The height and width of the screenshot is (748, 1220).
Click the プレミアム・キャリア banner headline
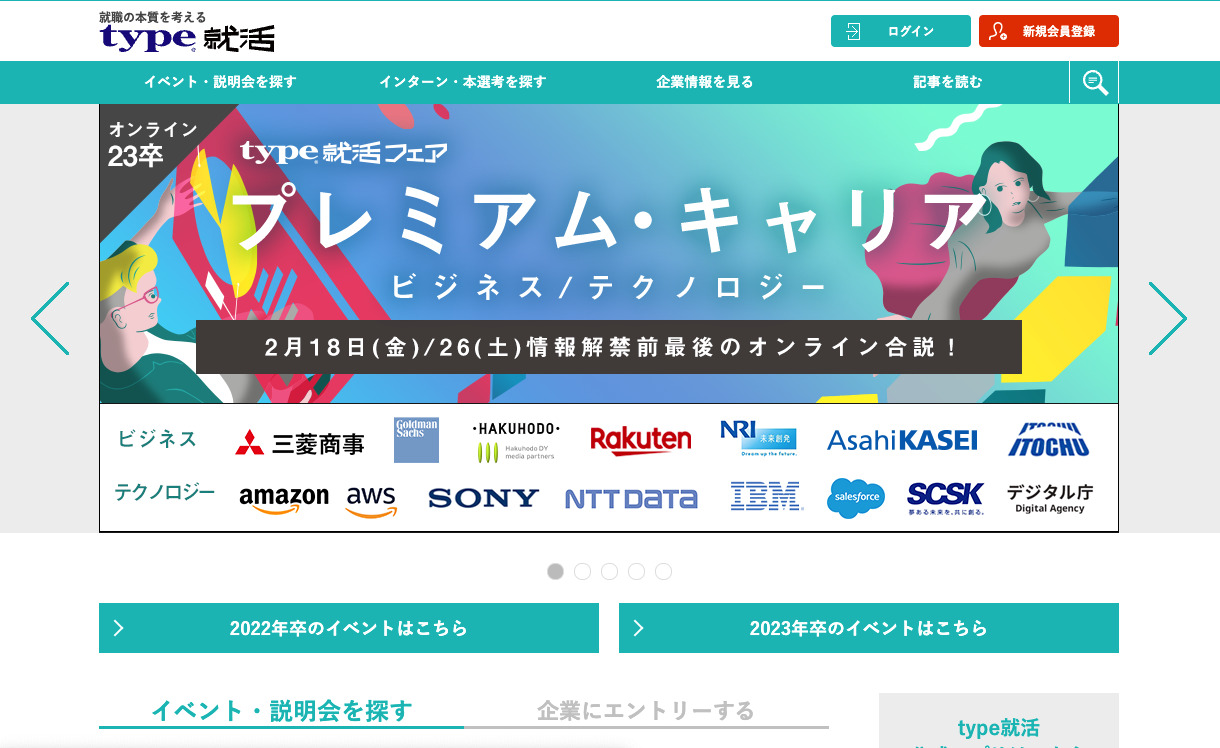611,221
